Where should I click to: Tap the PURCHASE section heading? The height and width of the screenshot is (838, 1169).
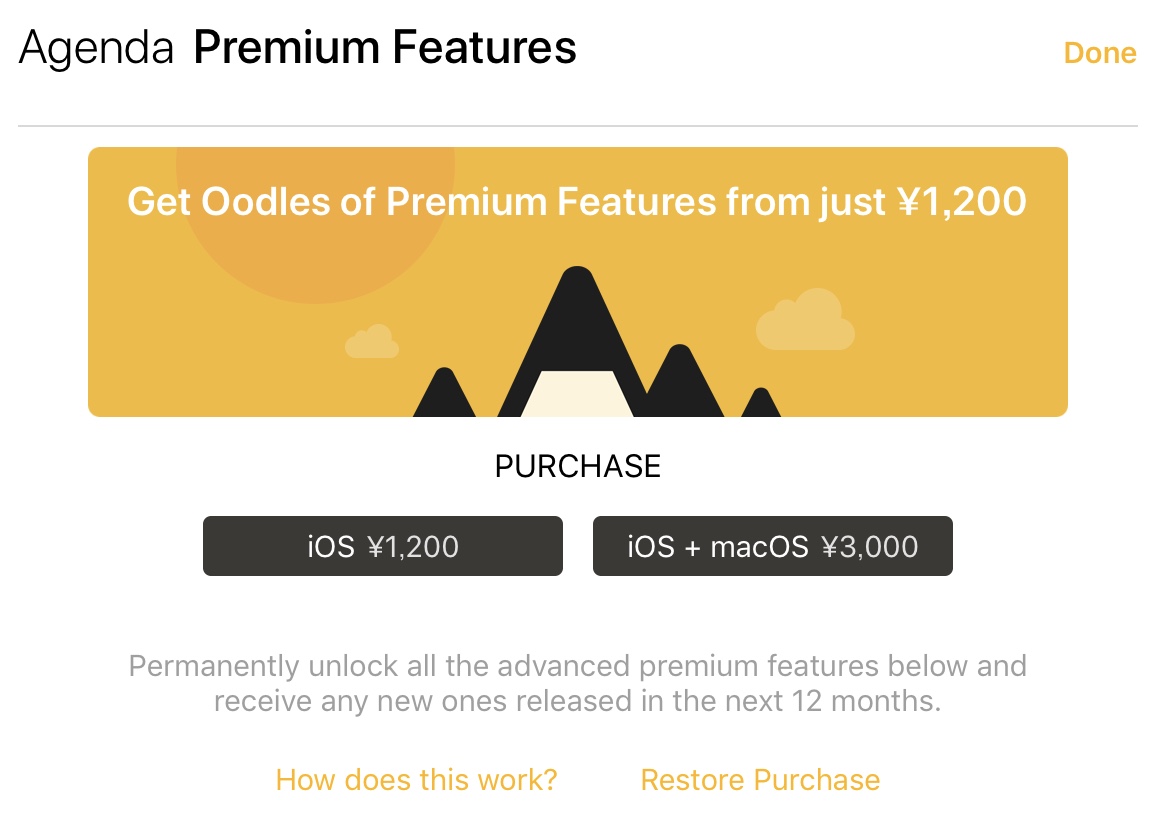tap(578, 466)
